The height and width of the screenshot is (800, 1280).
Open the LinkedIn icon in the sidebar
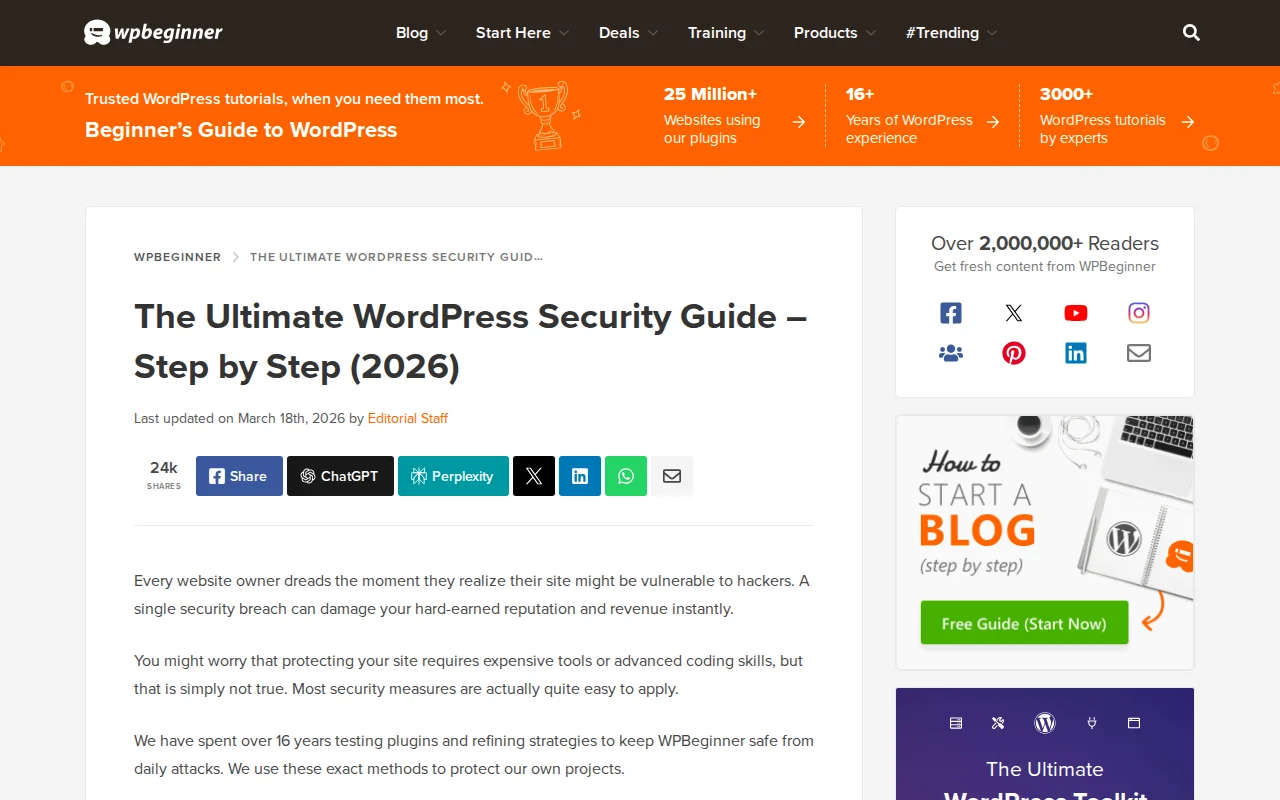(1075, 352)
